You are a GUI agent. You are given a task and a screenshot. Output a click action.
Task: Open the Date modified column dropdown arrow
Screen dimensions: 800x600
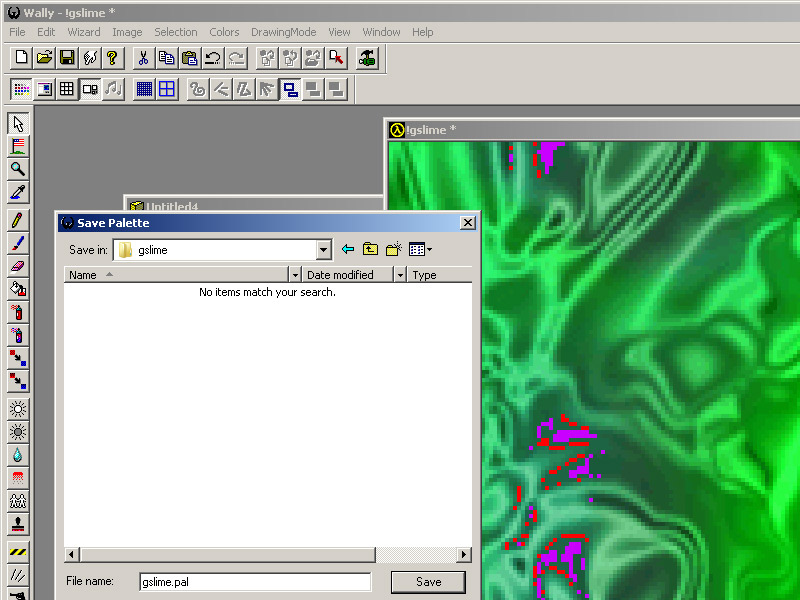(x=401, y=275)
